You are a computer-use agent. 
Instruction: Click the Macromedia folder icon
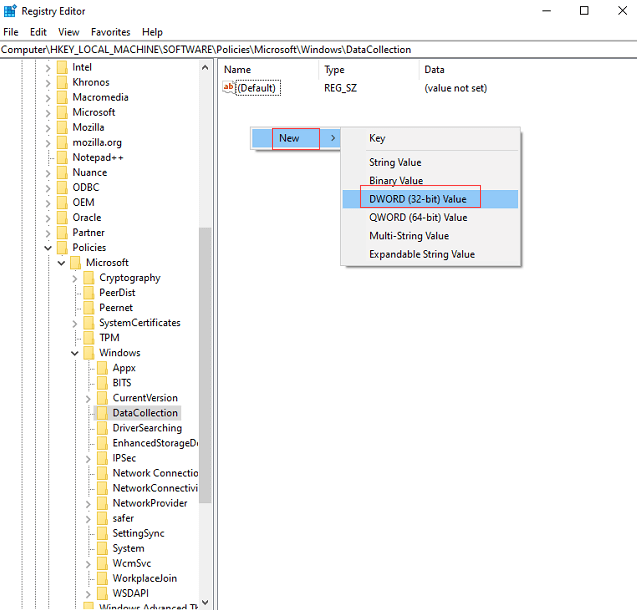tap(62, 97)
